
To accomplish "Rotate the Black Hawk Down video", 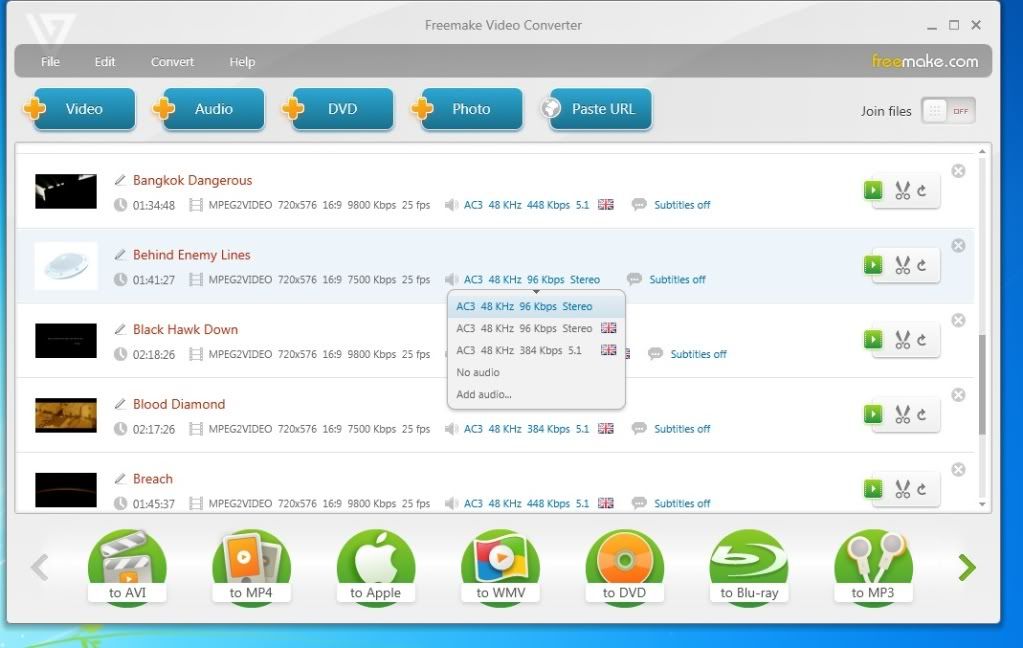I will pyautogui.click(x=922, y=340).
